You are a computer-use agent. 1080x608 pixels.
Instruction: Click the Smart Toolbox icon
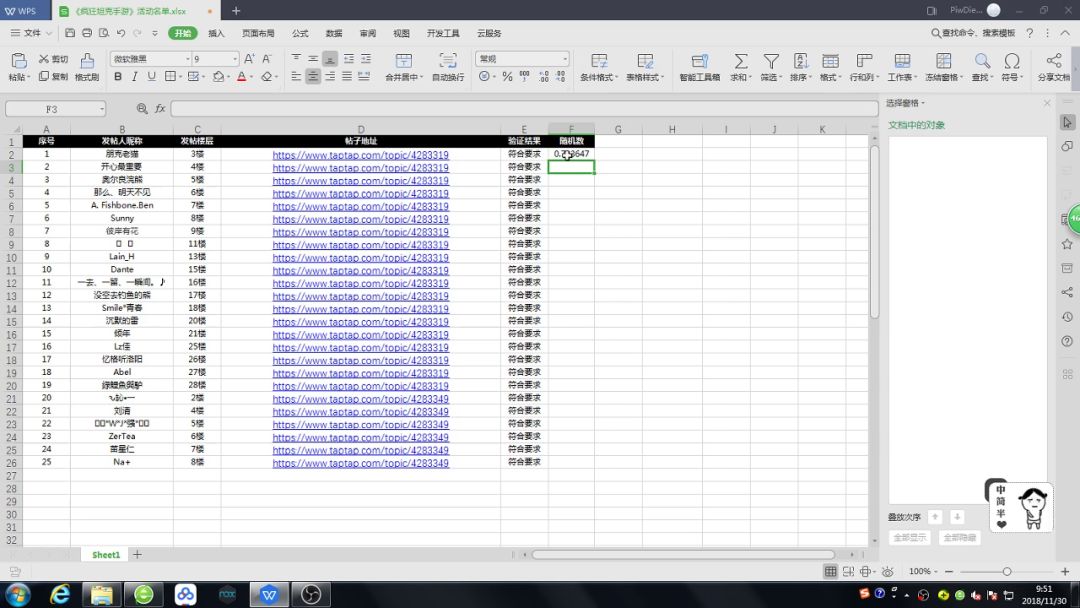pyautogui.click(x=699, y=61)
